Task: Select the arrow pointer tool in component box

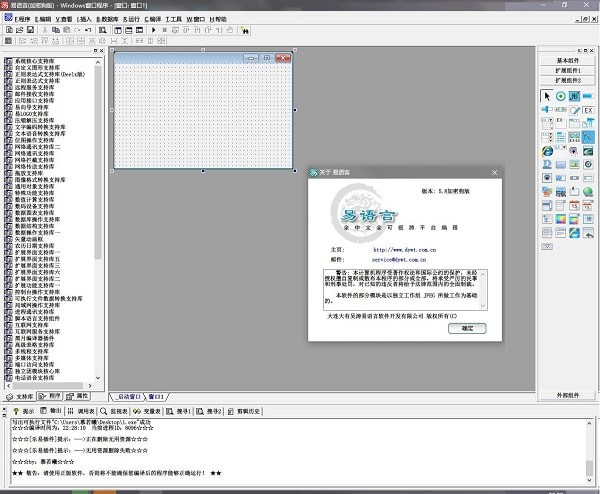Action: (547, 96)
